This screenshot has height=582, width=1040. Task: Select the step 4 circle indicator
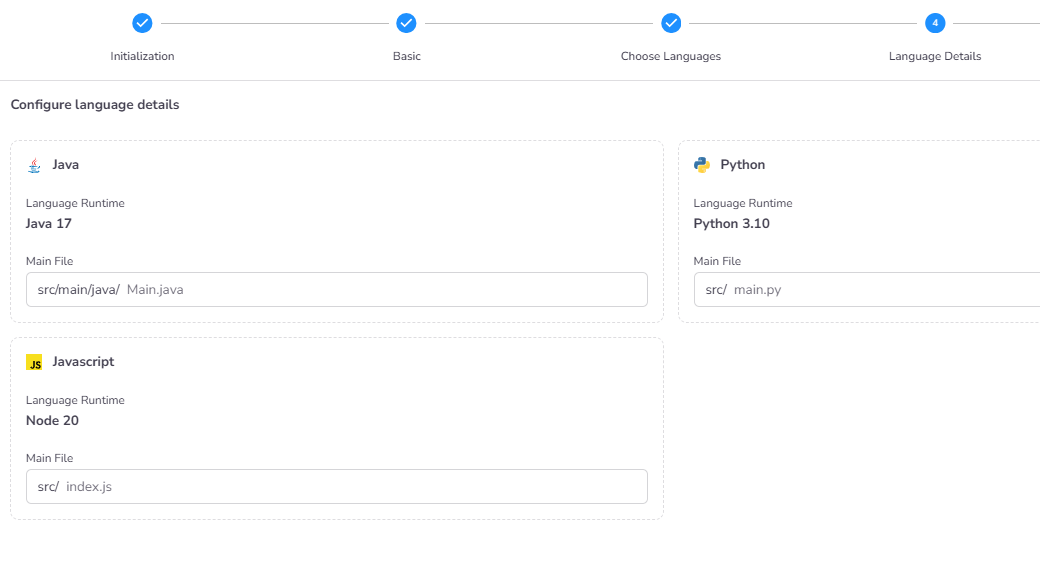pos(935,23)
